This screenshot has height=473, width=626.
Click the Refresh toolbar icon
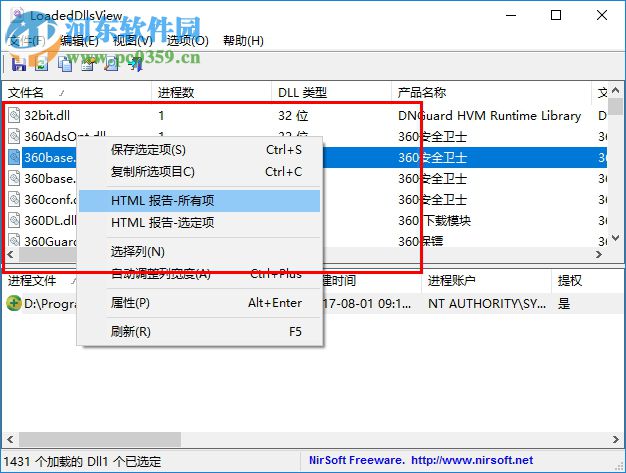click(42, 64)
